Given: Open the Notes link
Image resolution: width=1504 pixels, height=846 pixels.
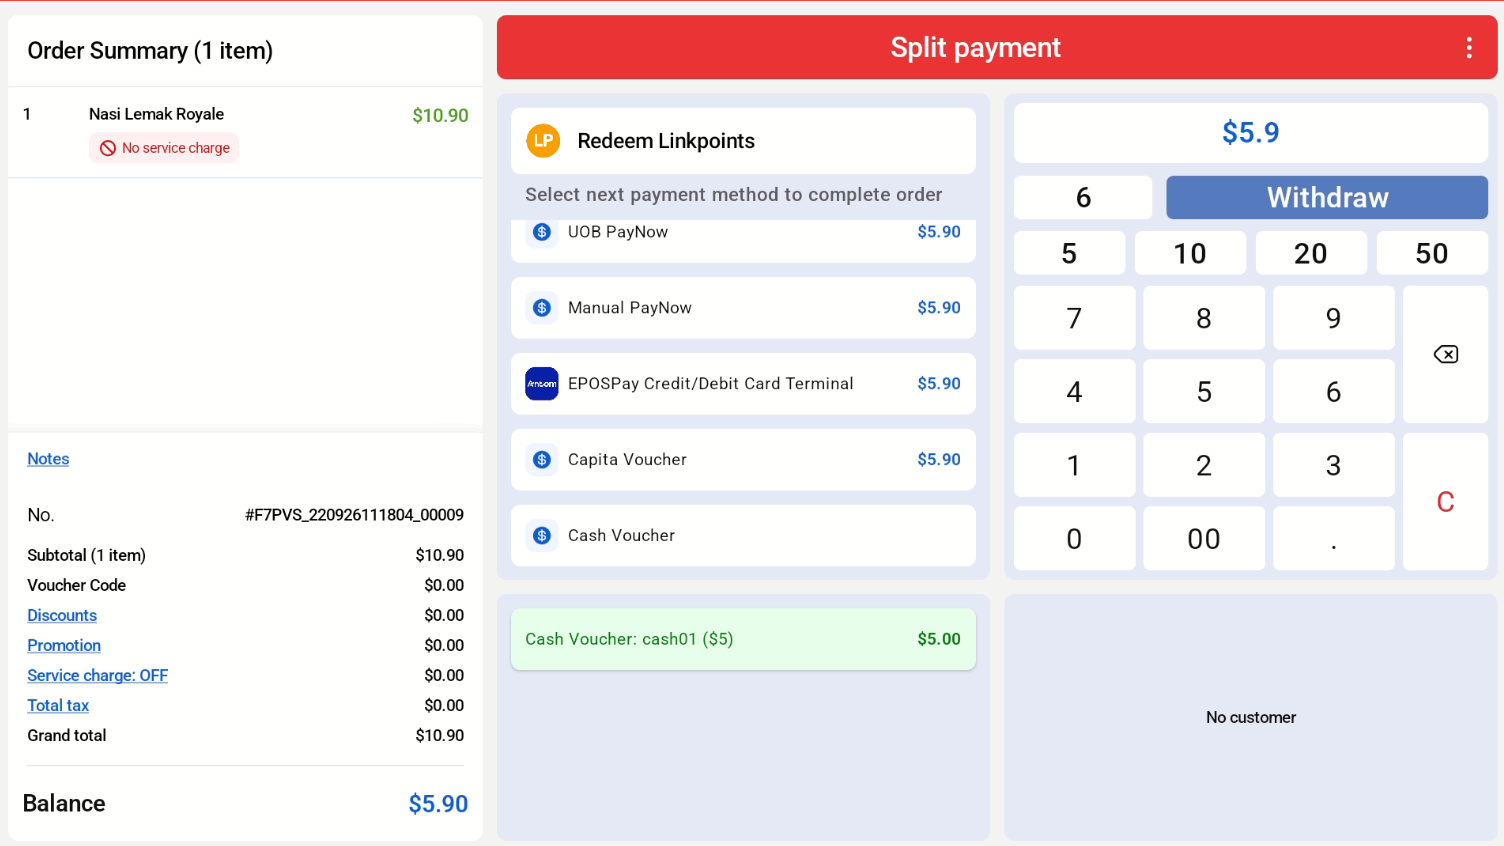Looking at the screenshot, I should [48, 459].
